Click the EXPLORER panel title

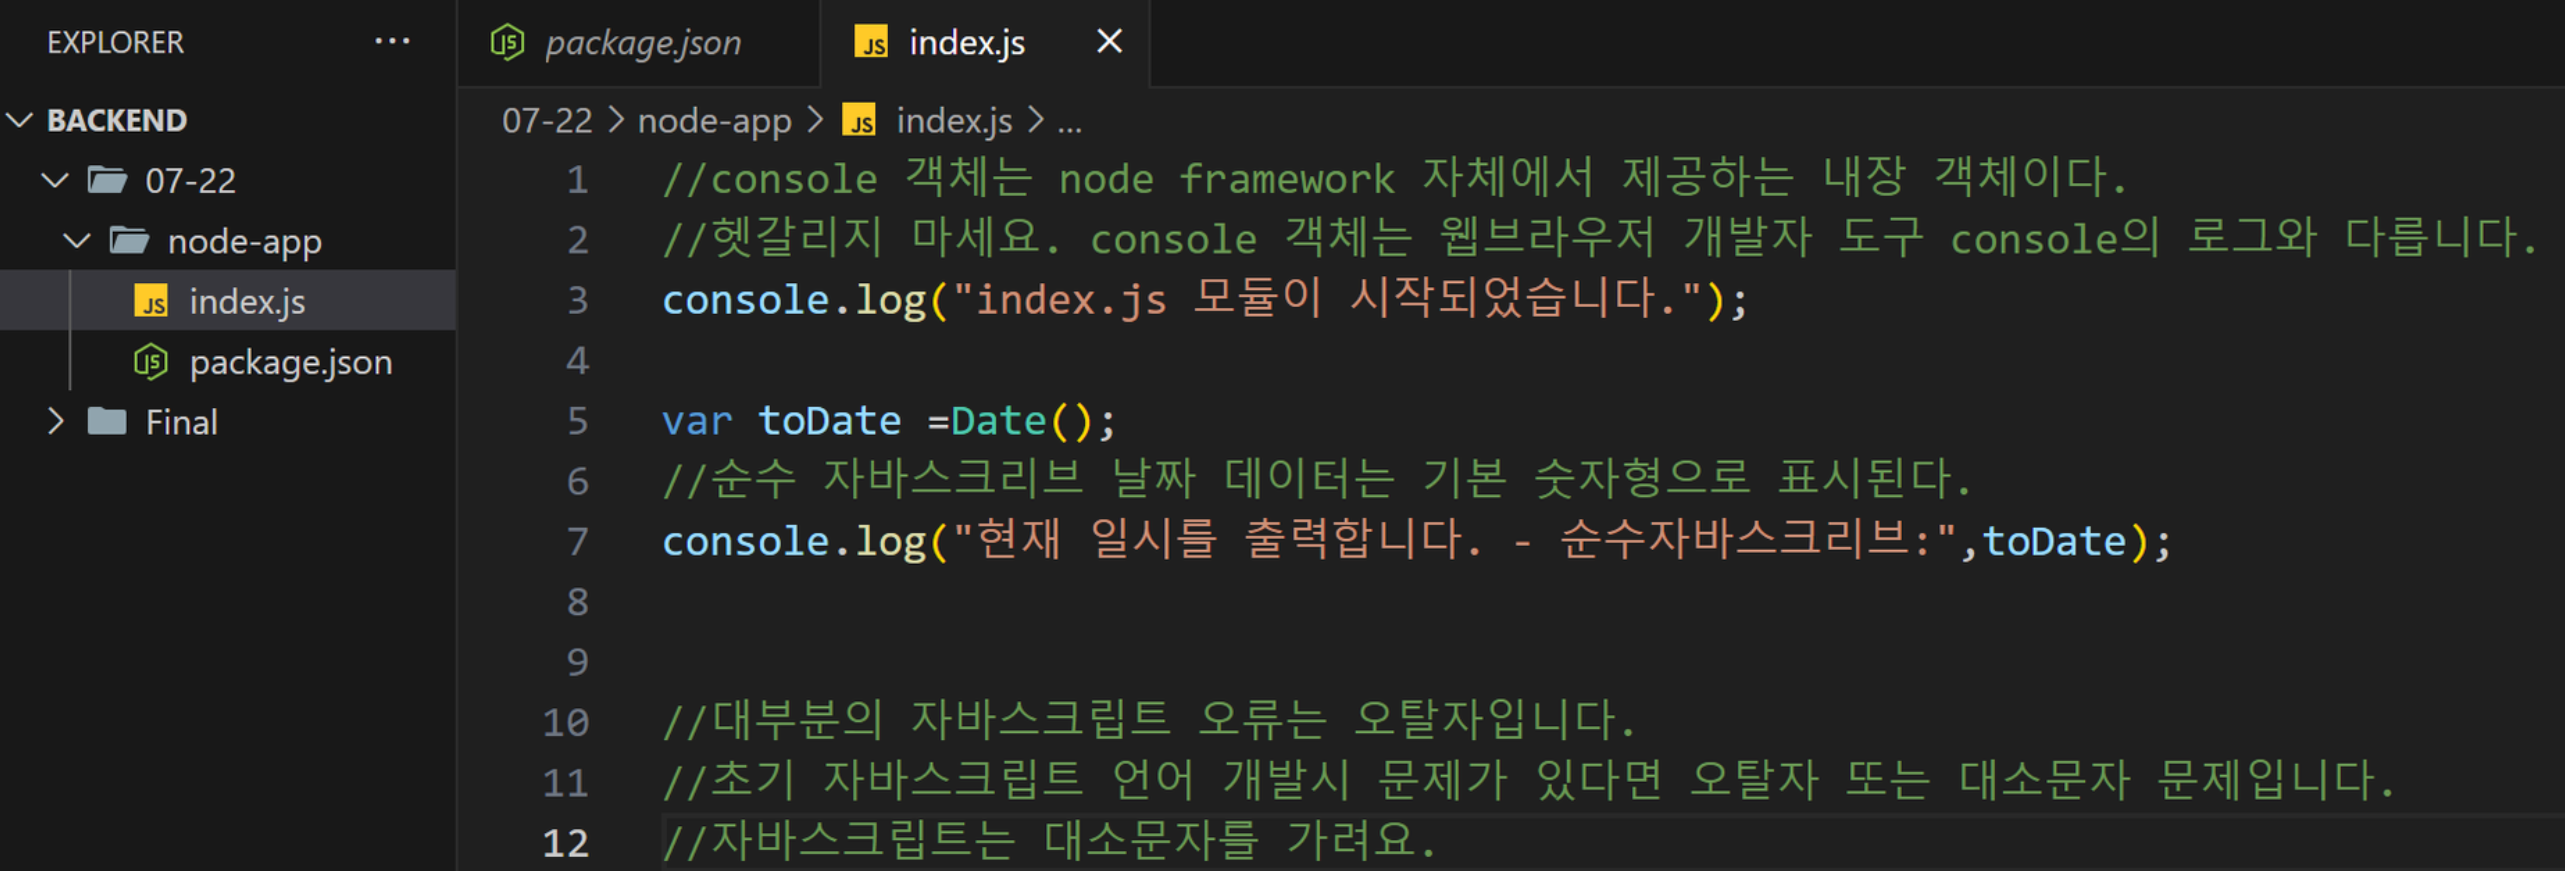(116, 42)
